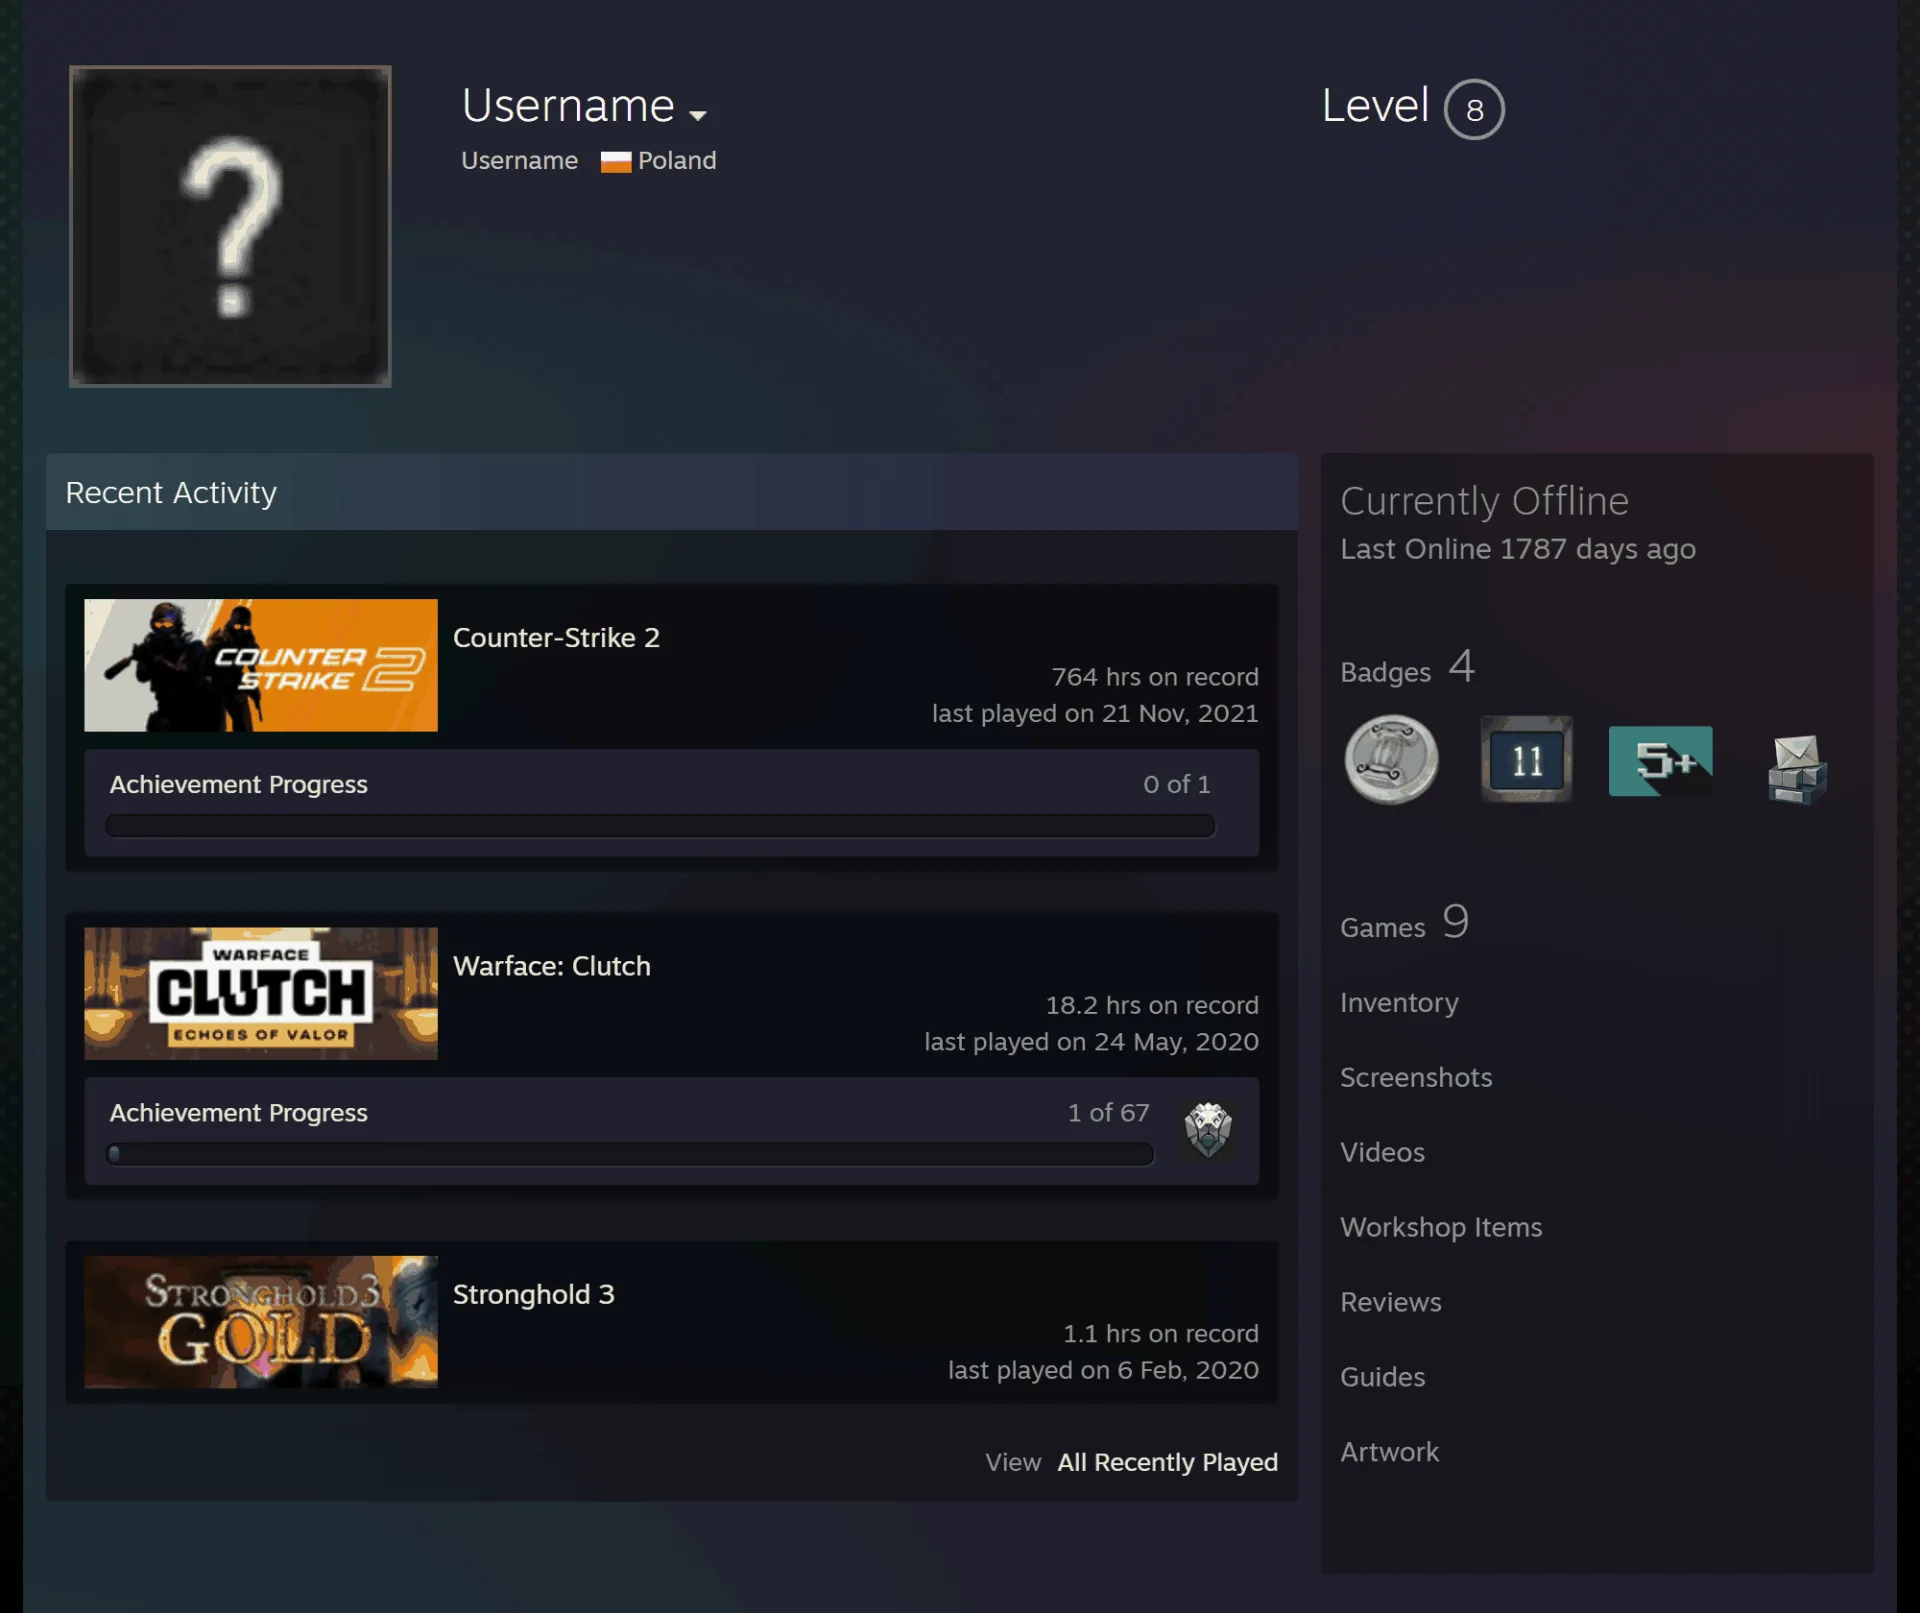This screenshot has height=1613, width=1920.
Task: Click the Currently Offline status
Action: [1484, 501]
